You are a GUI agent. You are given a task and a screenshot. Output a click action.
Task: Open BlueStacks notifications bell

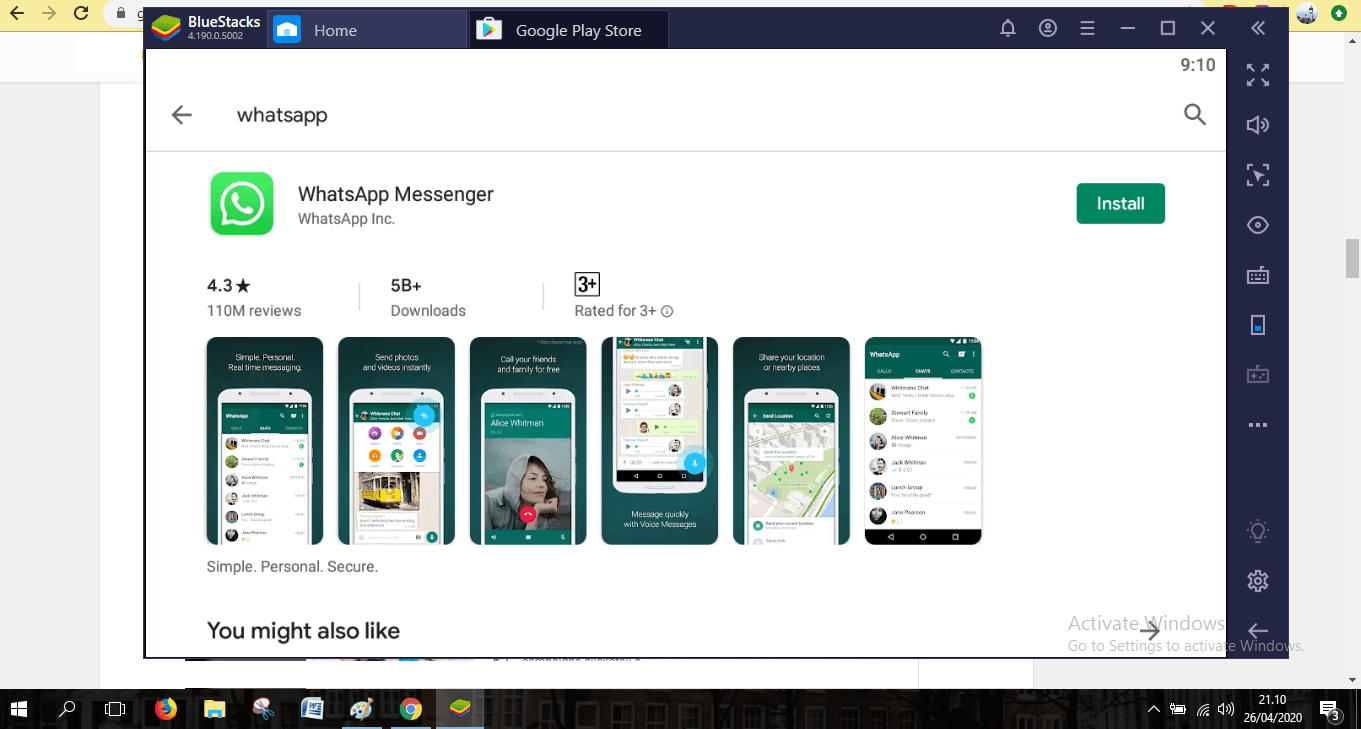pos(1008,29)
